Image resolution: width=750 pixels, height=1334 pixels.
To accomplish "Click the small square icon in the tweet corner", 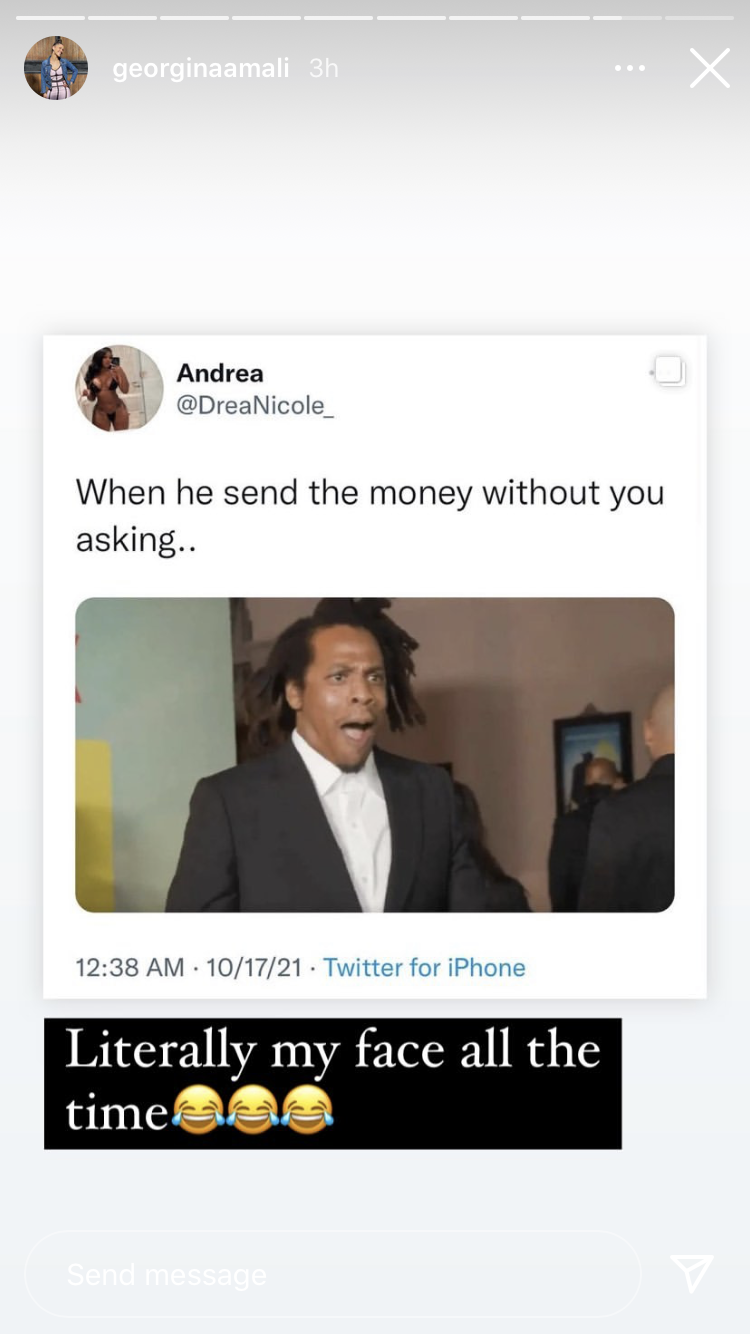I will [x=669, y=371].
